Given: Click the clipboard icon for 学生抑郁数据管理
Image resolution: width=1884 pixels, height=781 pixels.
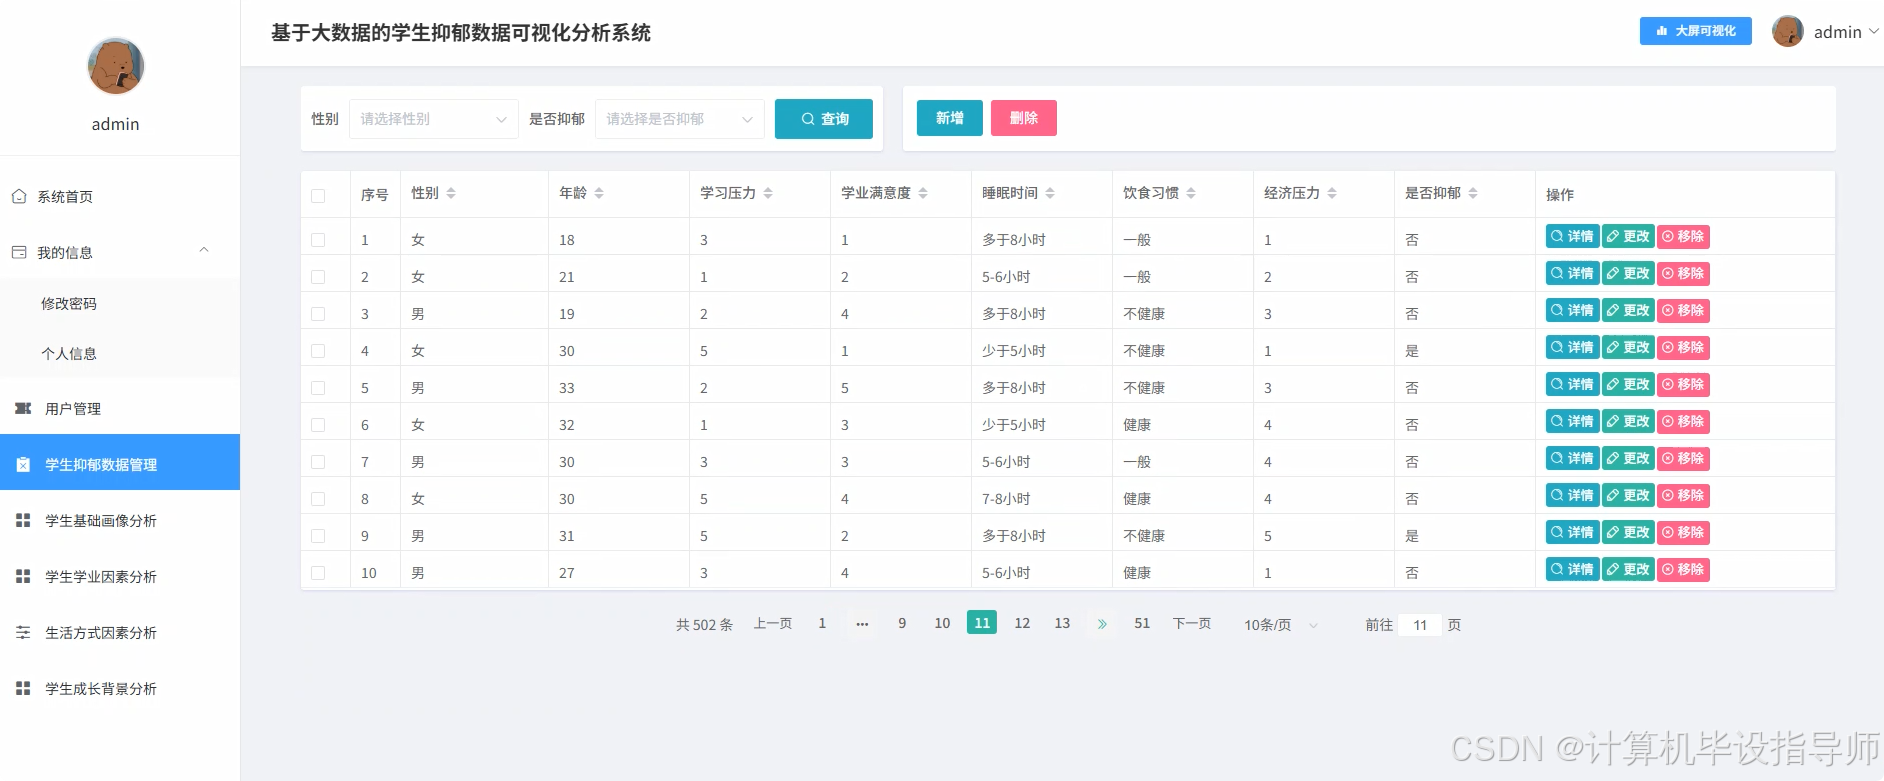Looking at the screenshot, I should pos(23,464).
